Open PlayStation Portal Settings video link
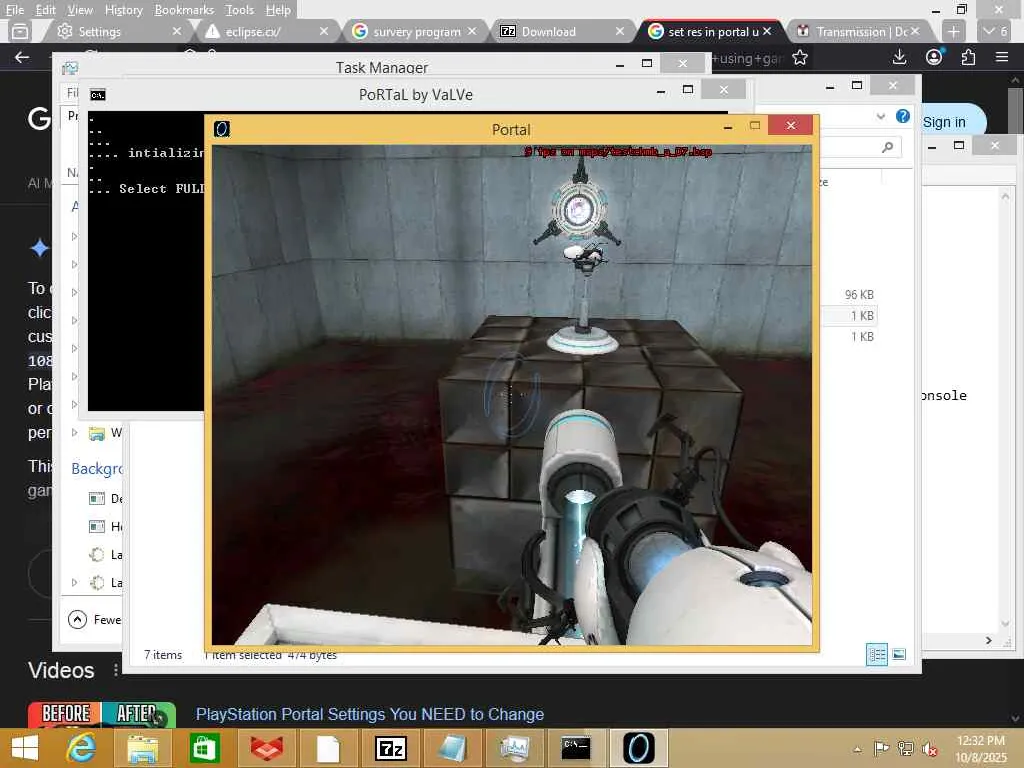Viewport: 1024px width, 768px height. click(x=370, y=714)
